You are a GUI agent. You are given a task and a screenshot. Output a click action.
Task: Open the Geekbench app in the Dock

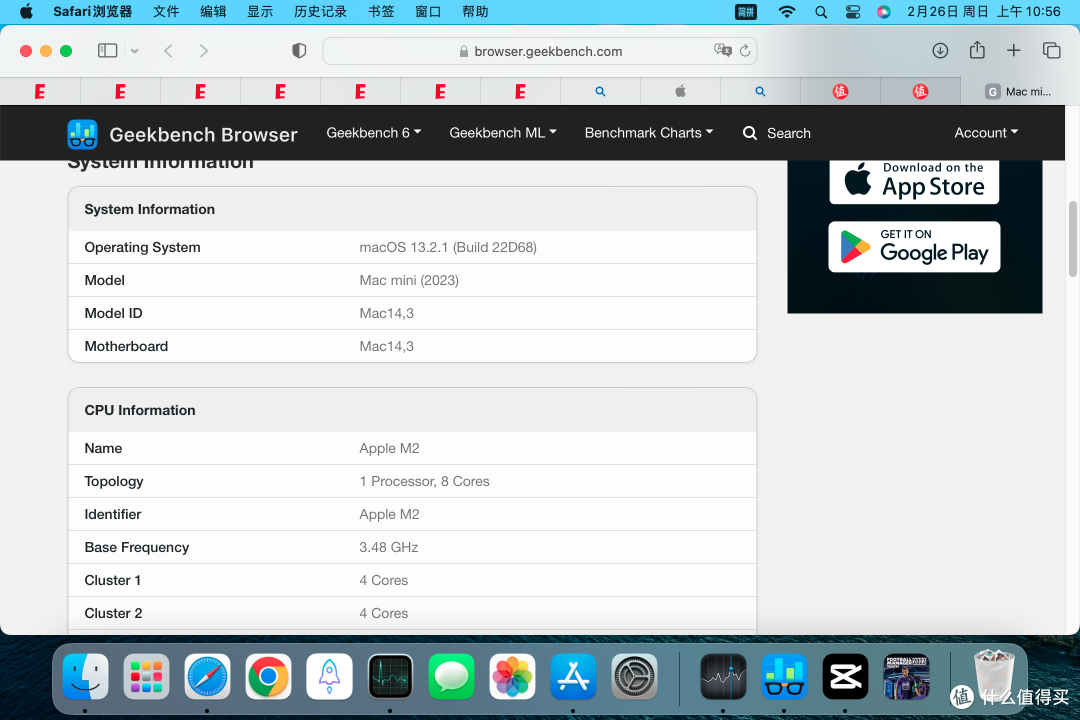click(x=784, y=677)
